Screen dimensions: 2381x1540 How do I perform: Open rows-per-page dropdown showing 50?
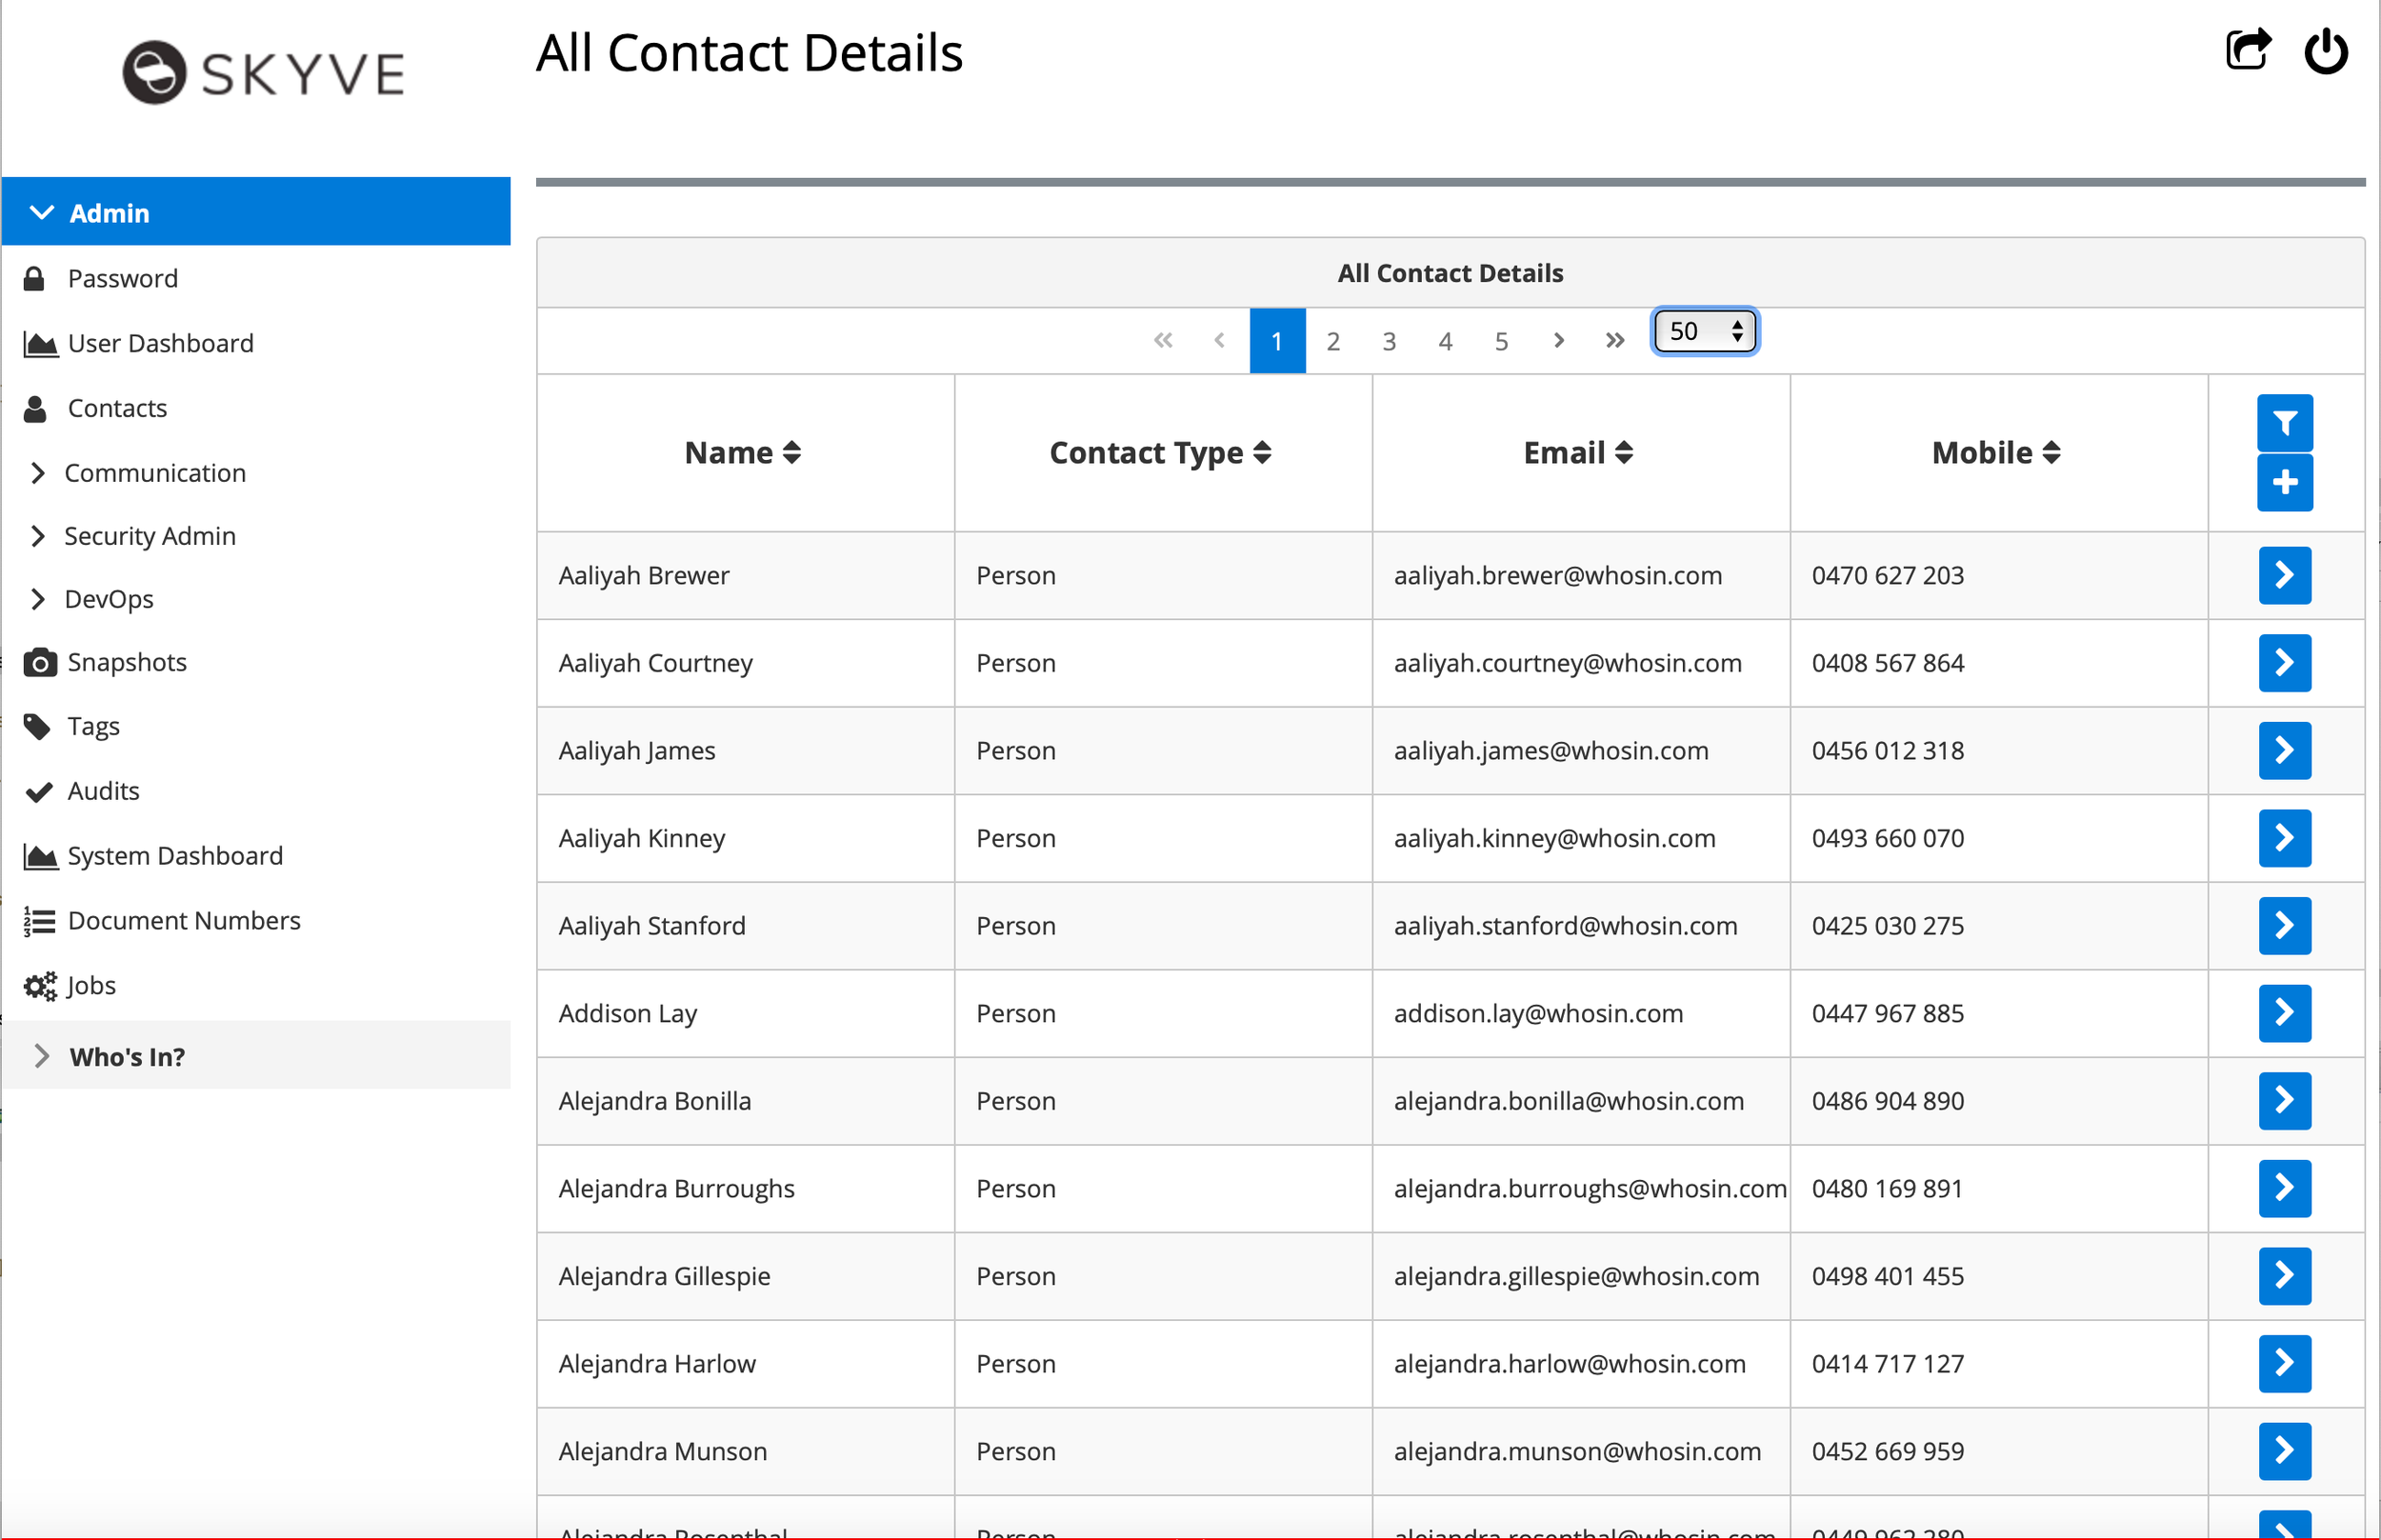(1704, 332)
